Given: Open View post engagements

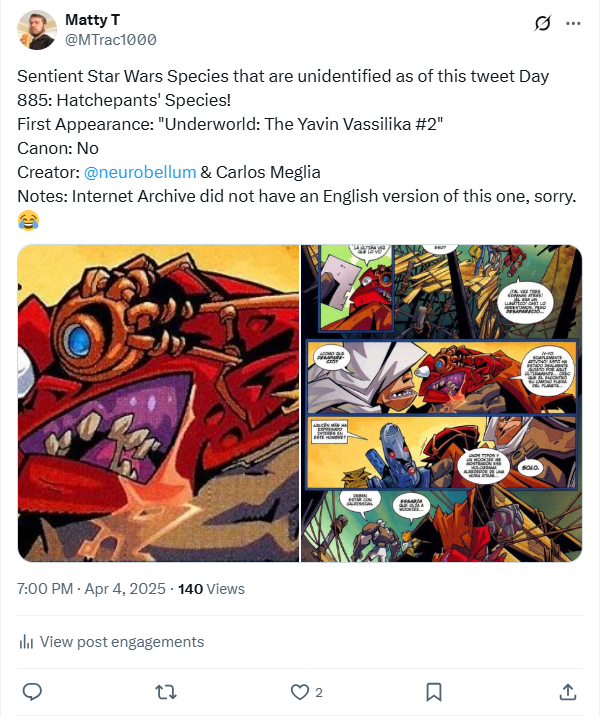Looking at the screenshot, I should pyautogui.click(x=121, y=642).
